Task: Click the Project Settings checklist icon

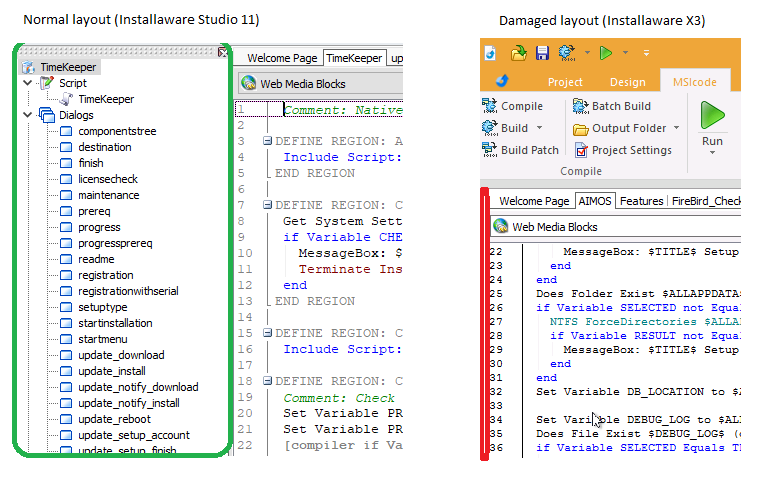Action: coord(581,150)
